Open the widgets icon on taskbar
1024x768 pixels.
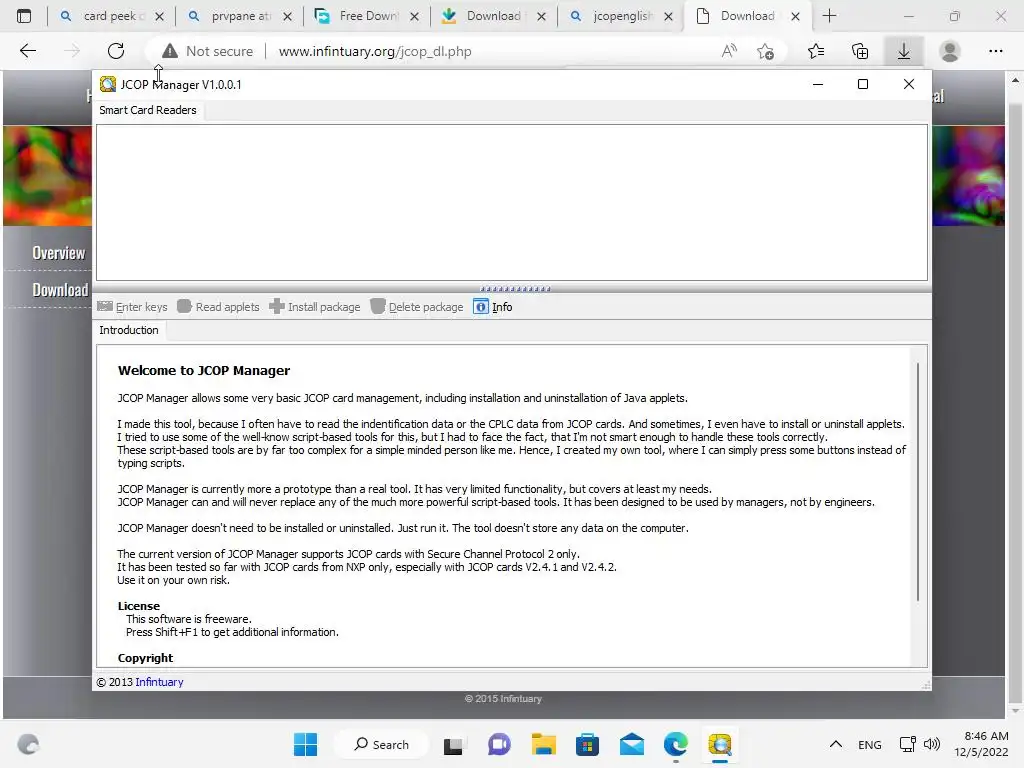point(28,744)
